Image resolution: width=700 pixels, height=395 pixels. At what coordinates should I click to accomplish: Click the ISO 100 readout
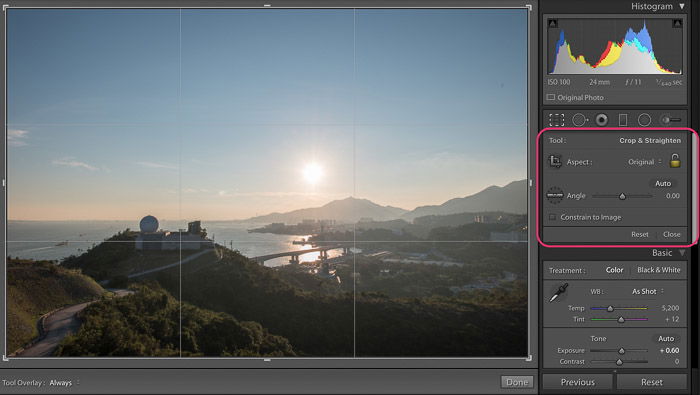tap(559, 82)
